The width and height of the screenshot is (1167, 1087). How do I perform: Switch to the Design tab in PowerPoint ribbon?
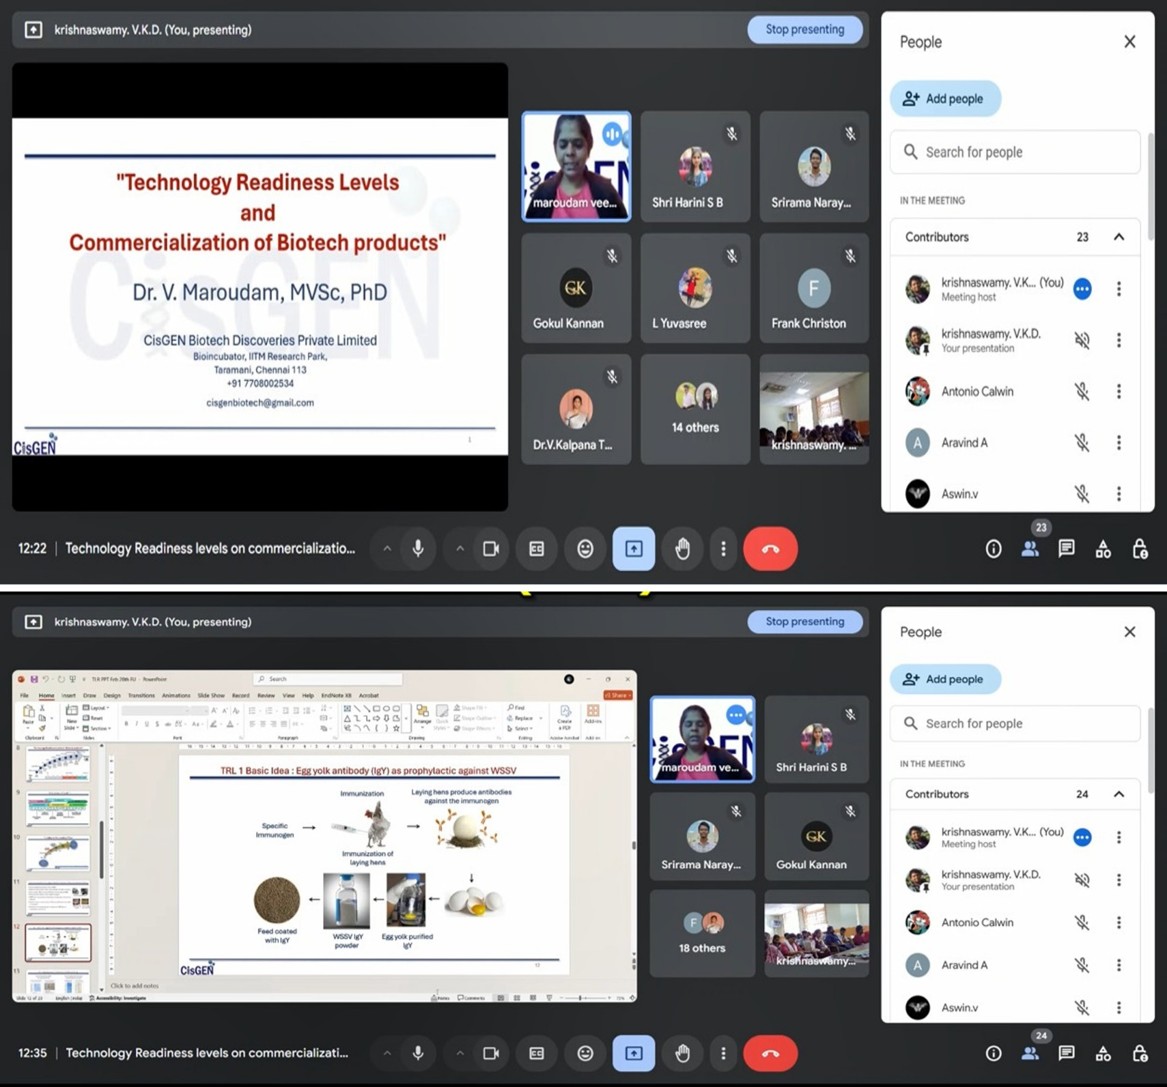click(x=112, y=695)
